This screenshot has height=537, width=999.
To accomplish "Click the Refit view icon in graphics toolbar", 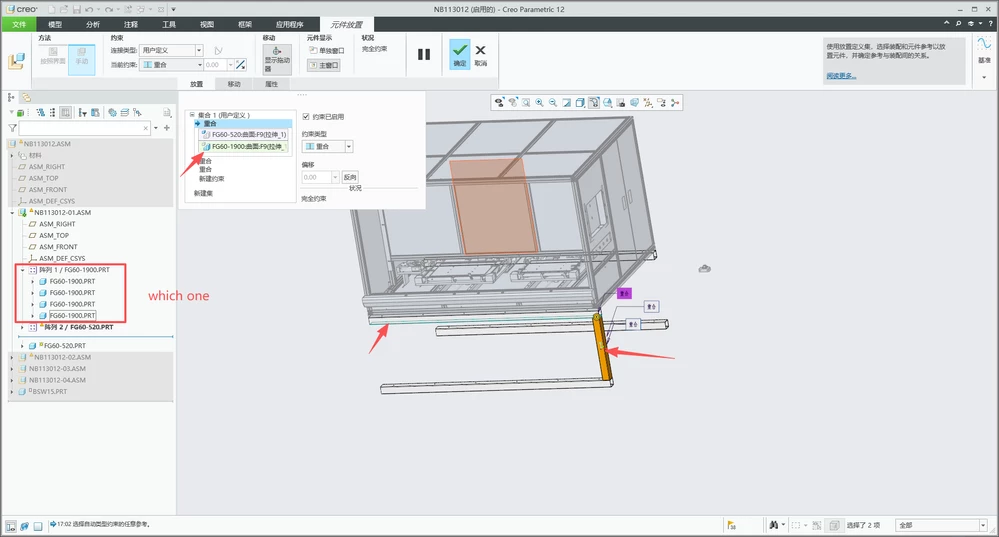I will click(x=526, y=103).
